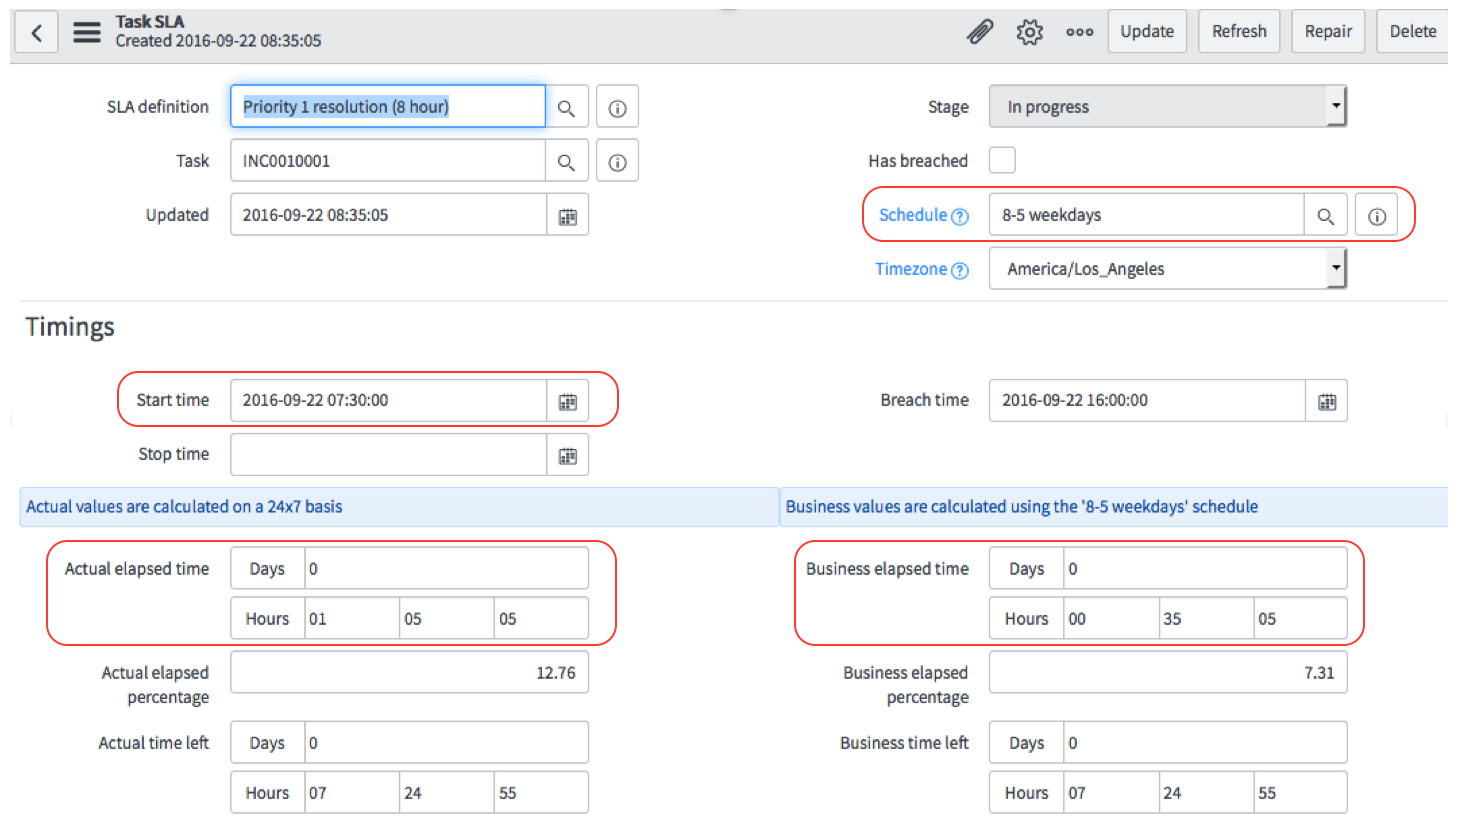Open the calendar picker for Updated field
Screen dimensions: 1460x838
tap(567, 214)
